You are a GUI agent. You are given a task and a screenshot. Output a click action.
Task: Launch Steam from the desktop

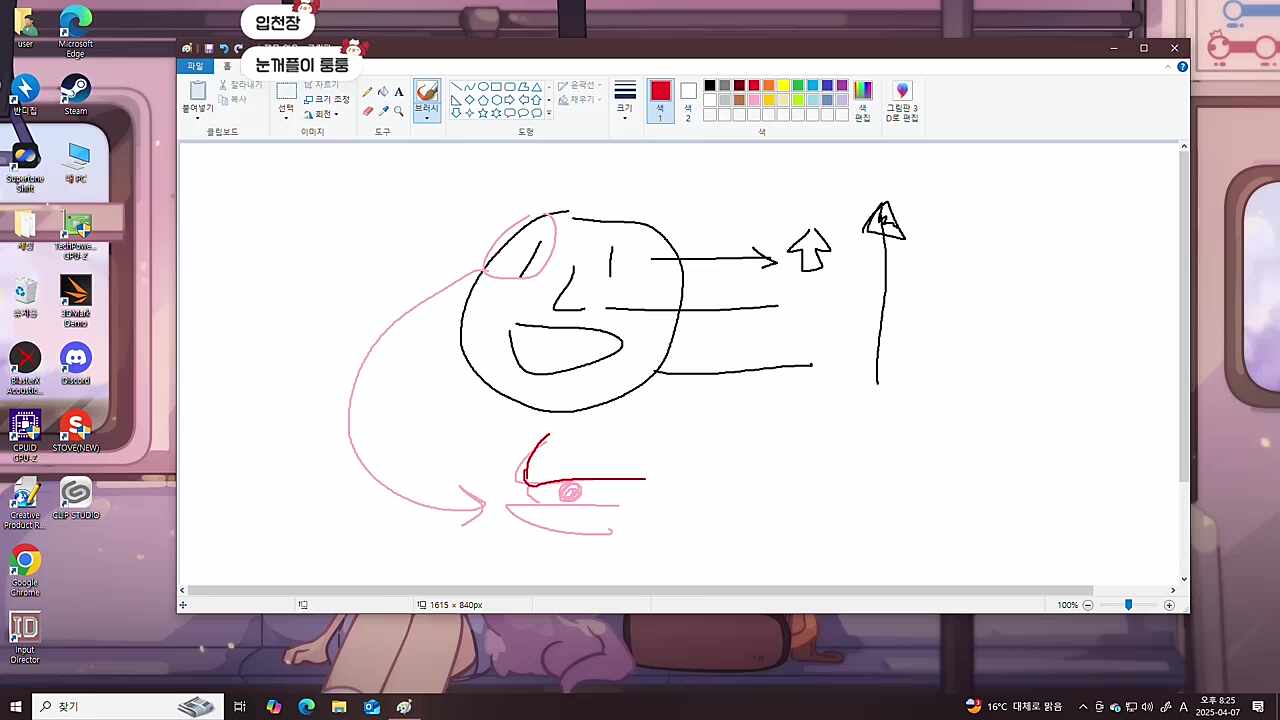tap(76, 95)
